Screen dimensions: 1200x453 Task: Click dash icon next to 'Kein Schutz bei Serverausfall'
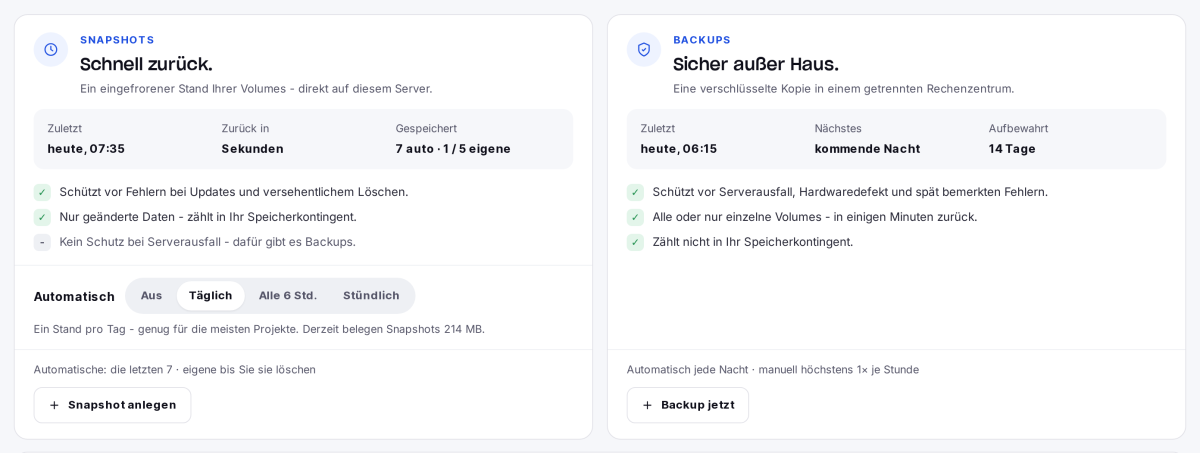tap(42, 242)
